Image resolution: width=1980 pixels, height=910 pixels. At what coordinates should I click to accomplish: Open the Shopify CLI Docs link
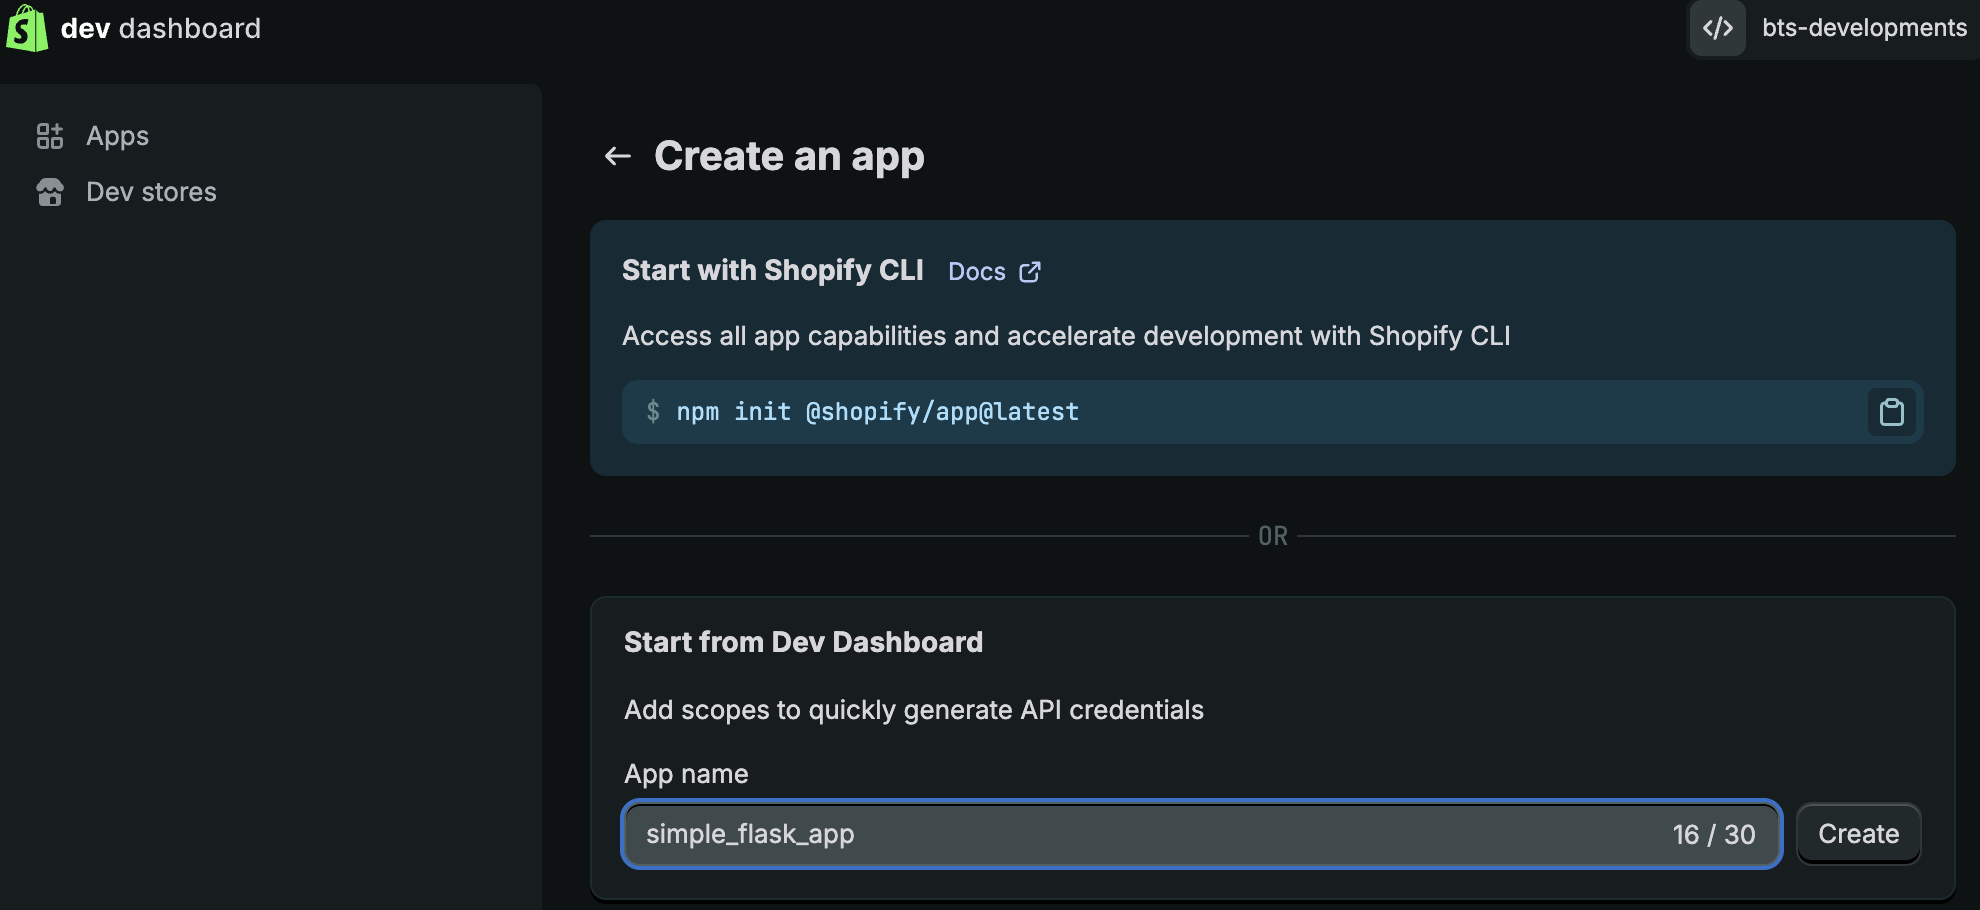(x=977, y=272)
